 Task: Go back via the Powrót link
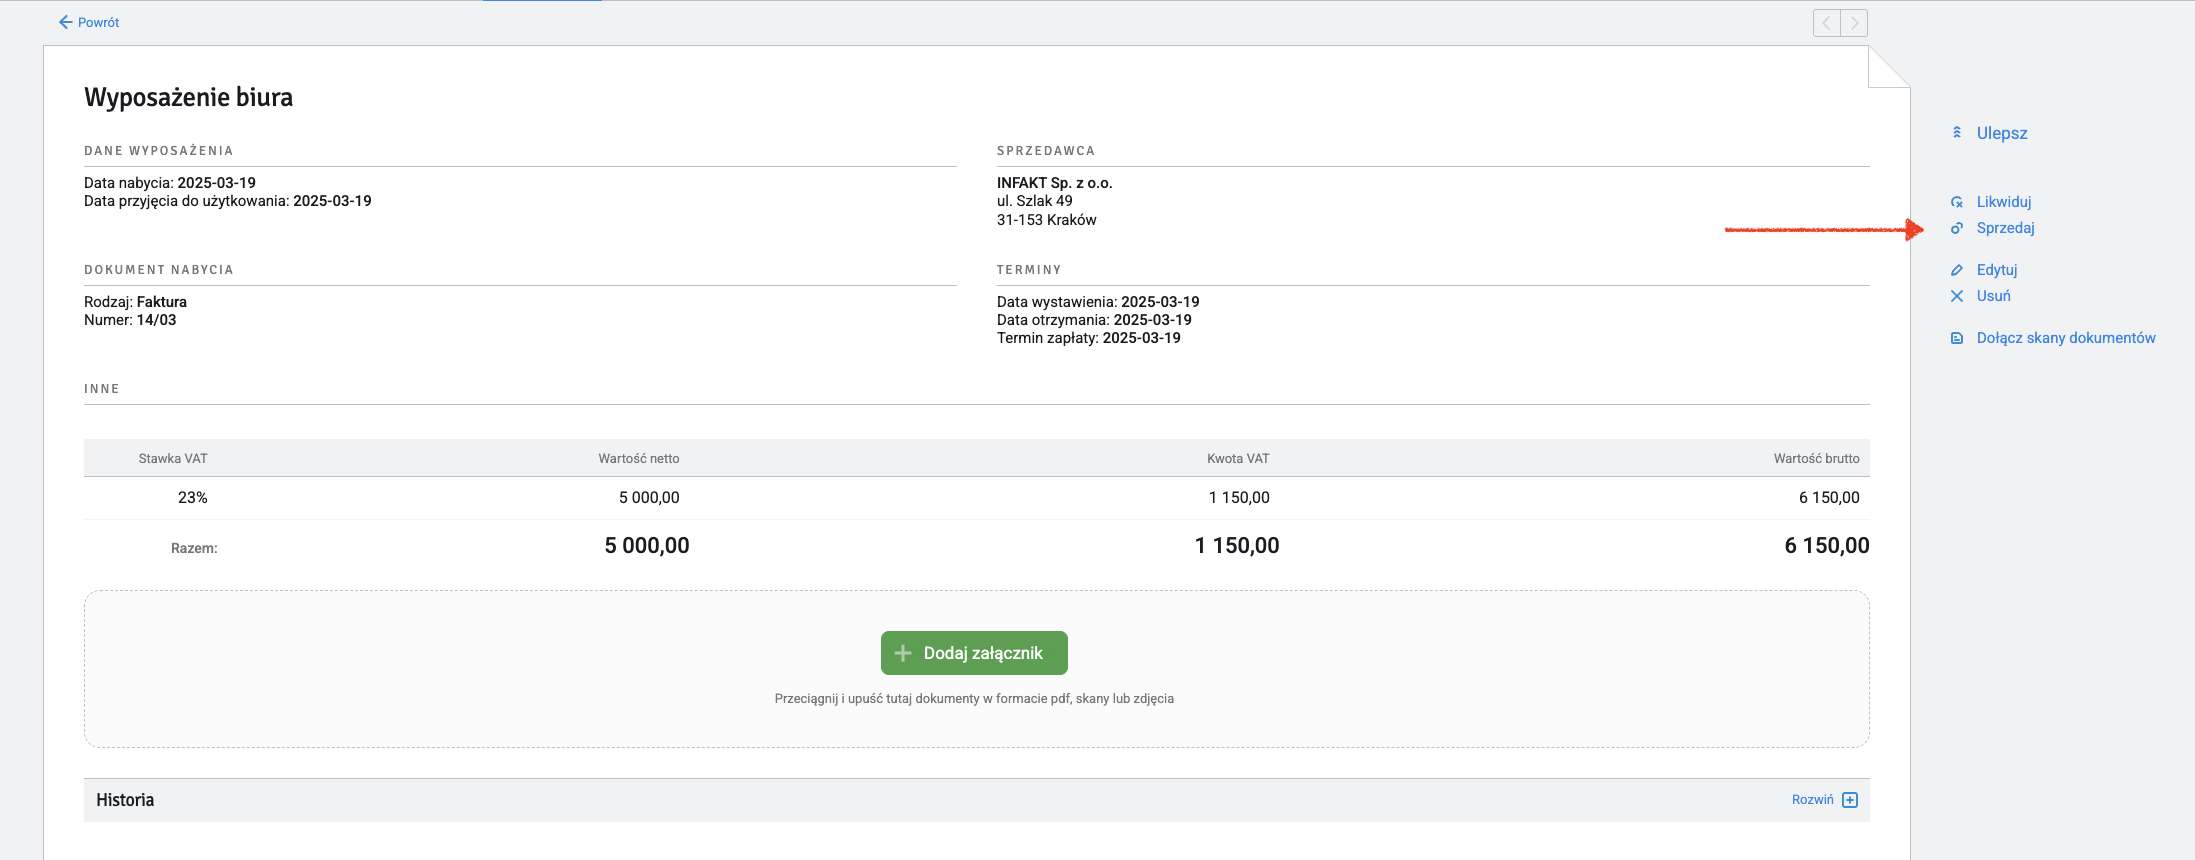tap(98, 22)
